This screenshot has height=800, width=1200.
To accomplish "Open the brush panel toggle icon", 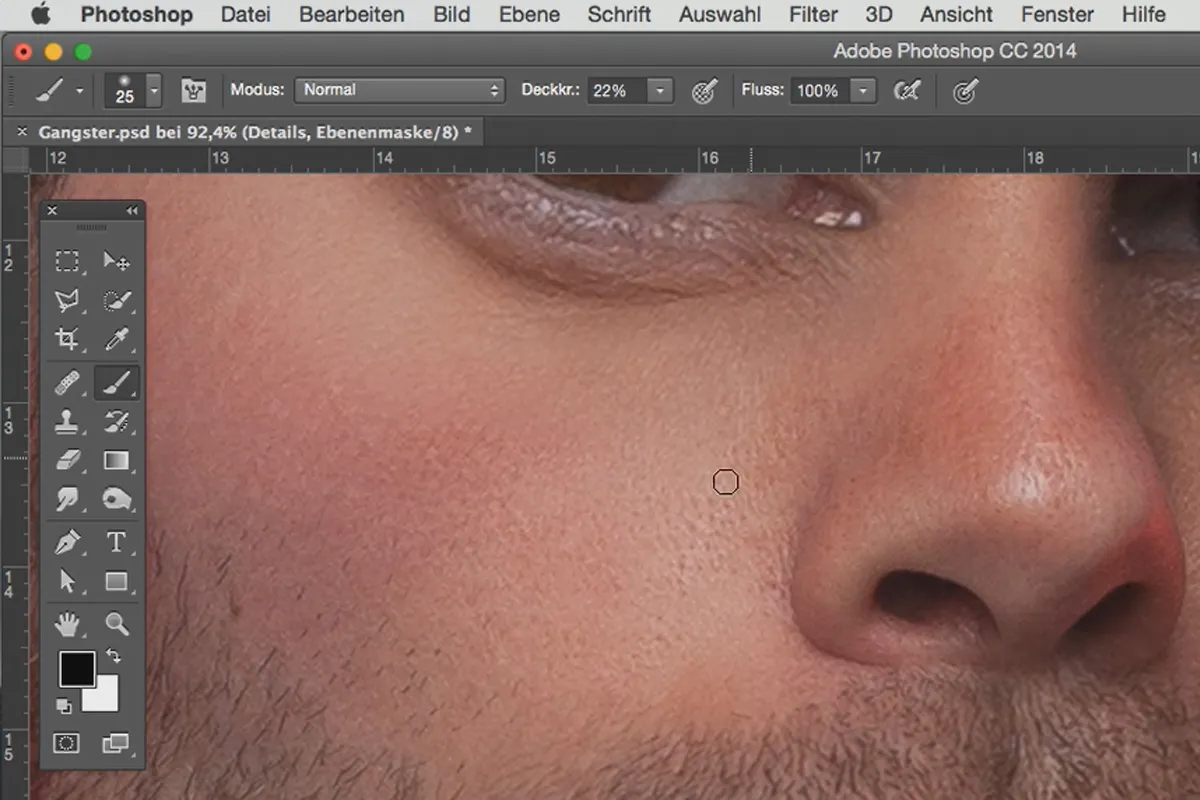I will 193,91.
